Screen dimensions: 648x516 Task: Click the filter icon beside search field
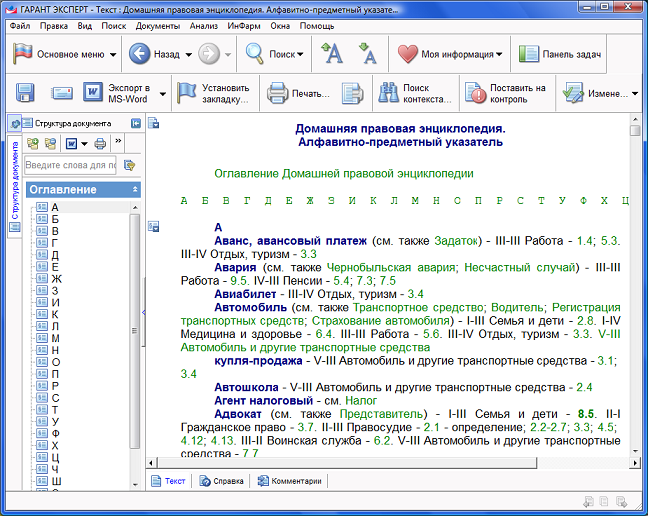(129, 165)
